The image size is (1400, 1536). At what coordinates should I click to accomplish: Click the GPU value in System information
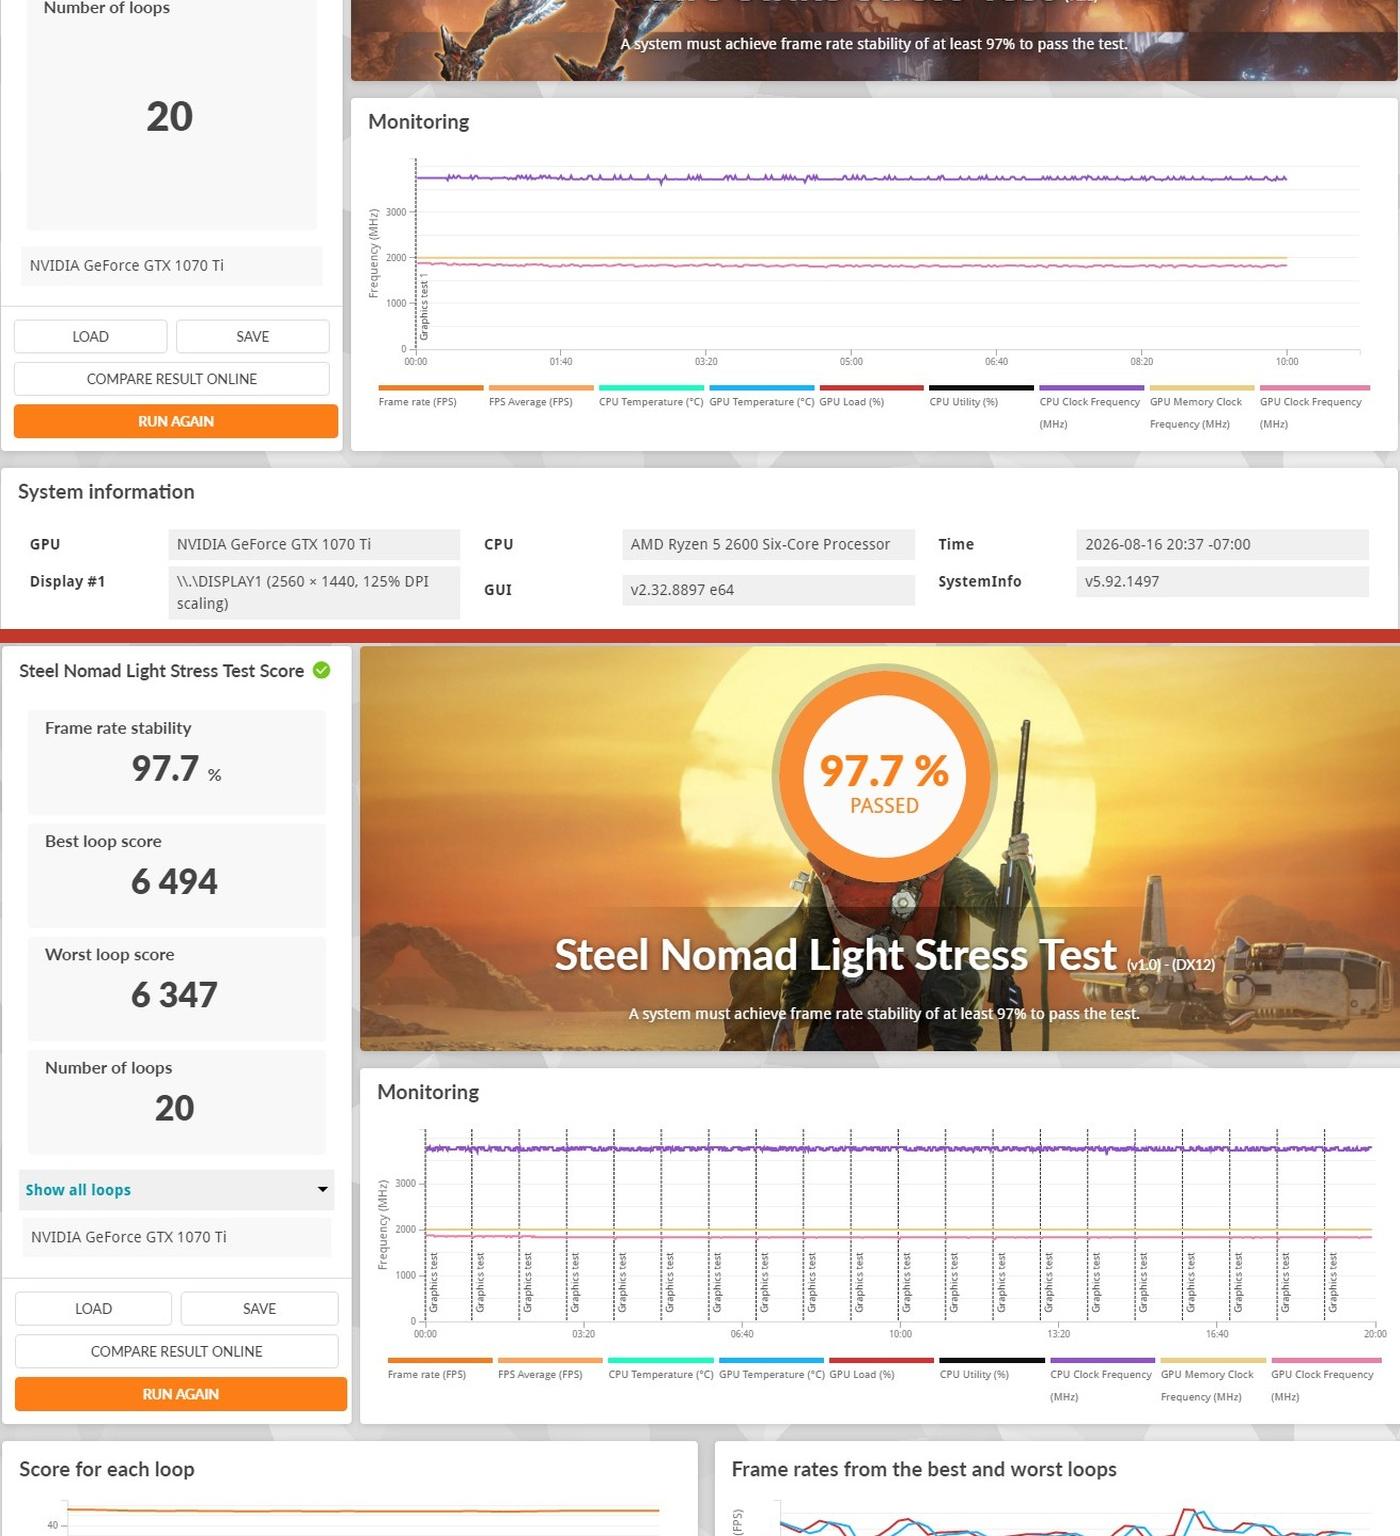pos(314,544)
